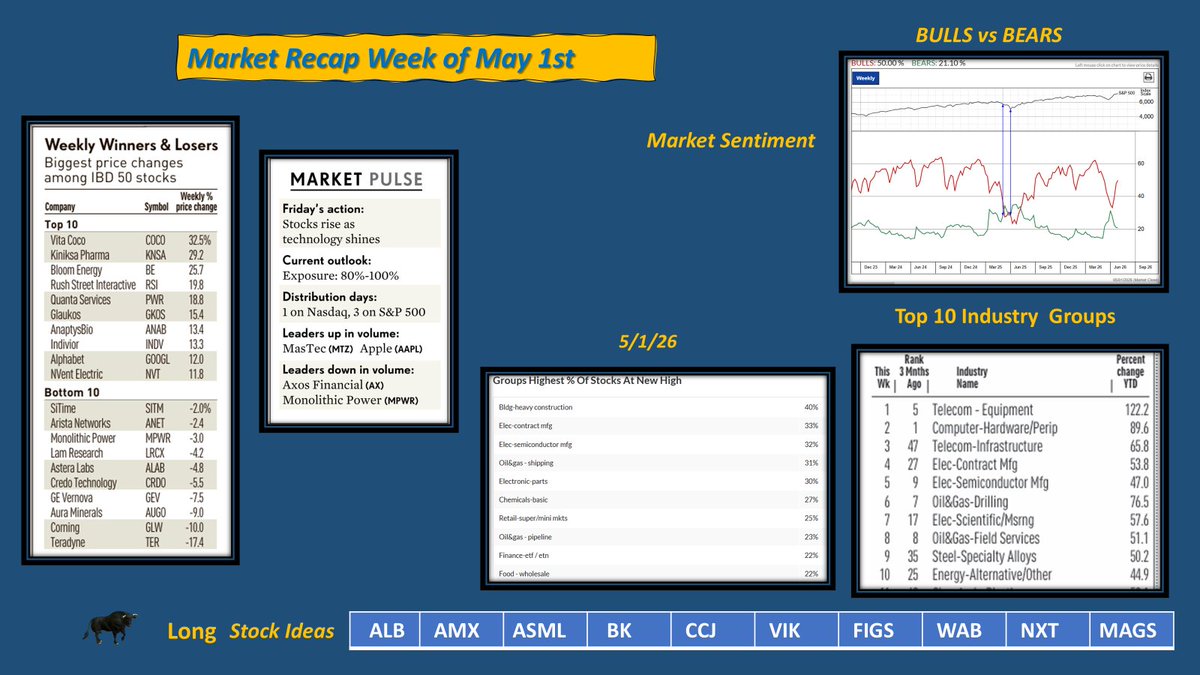
Task: Click the Retail-super/mini mkts row
Action: coord(658,518)
